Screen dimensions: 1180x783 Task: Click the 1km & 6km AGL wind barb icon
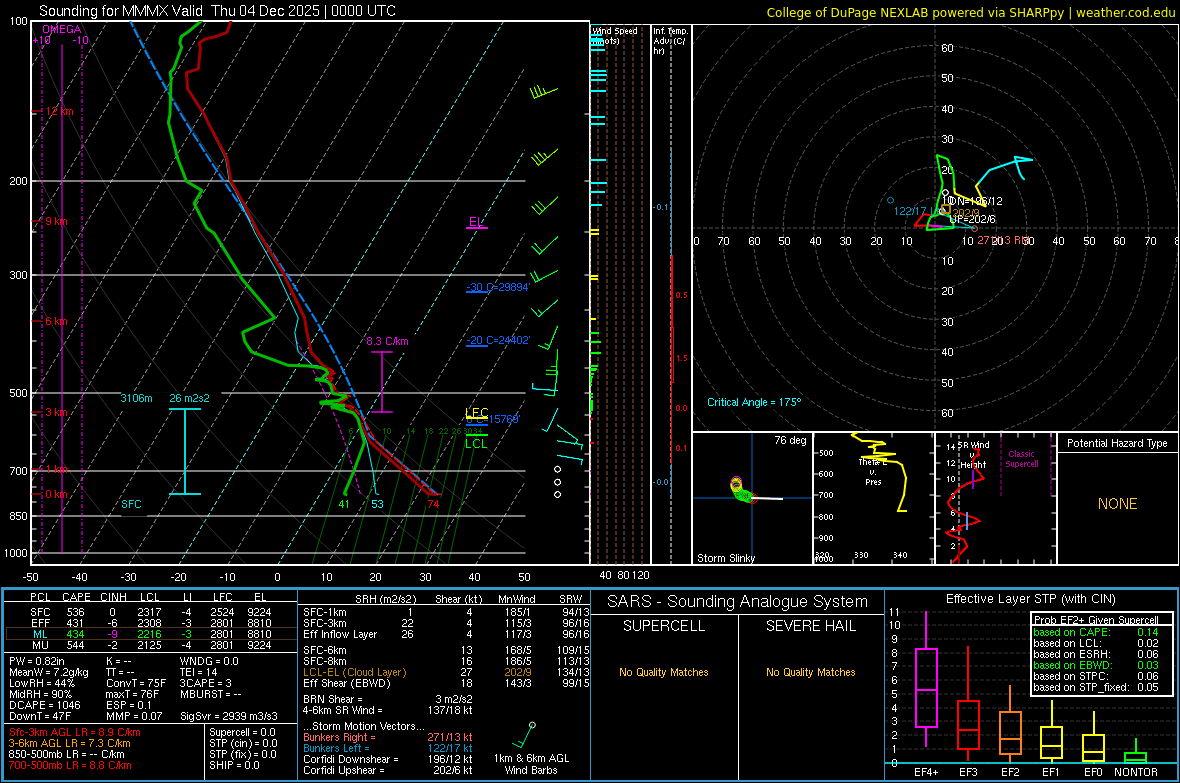[x=523, y=735]
